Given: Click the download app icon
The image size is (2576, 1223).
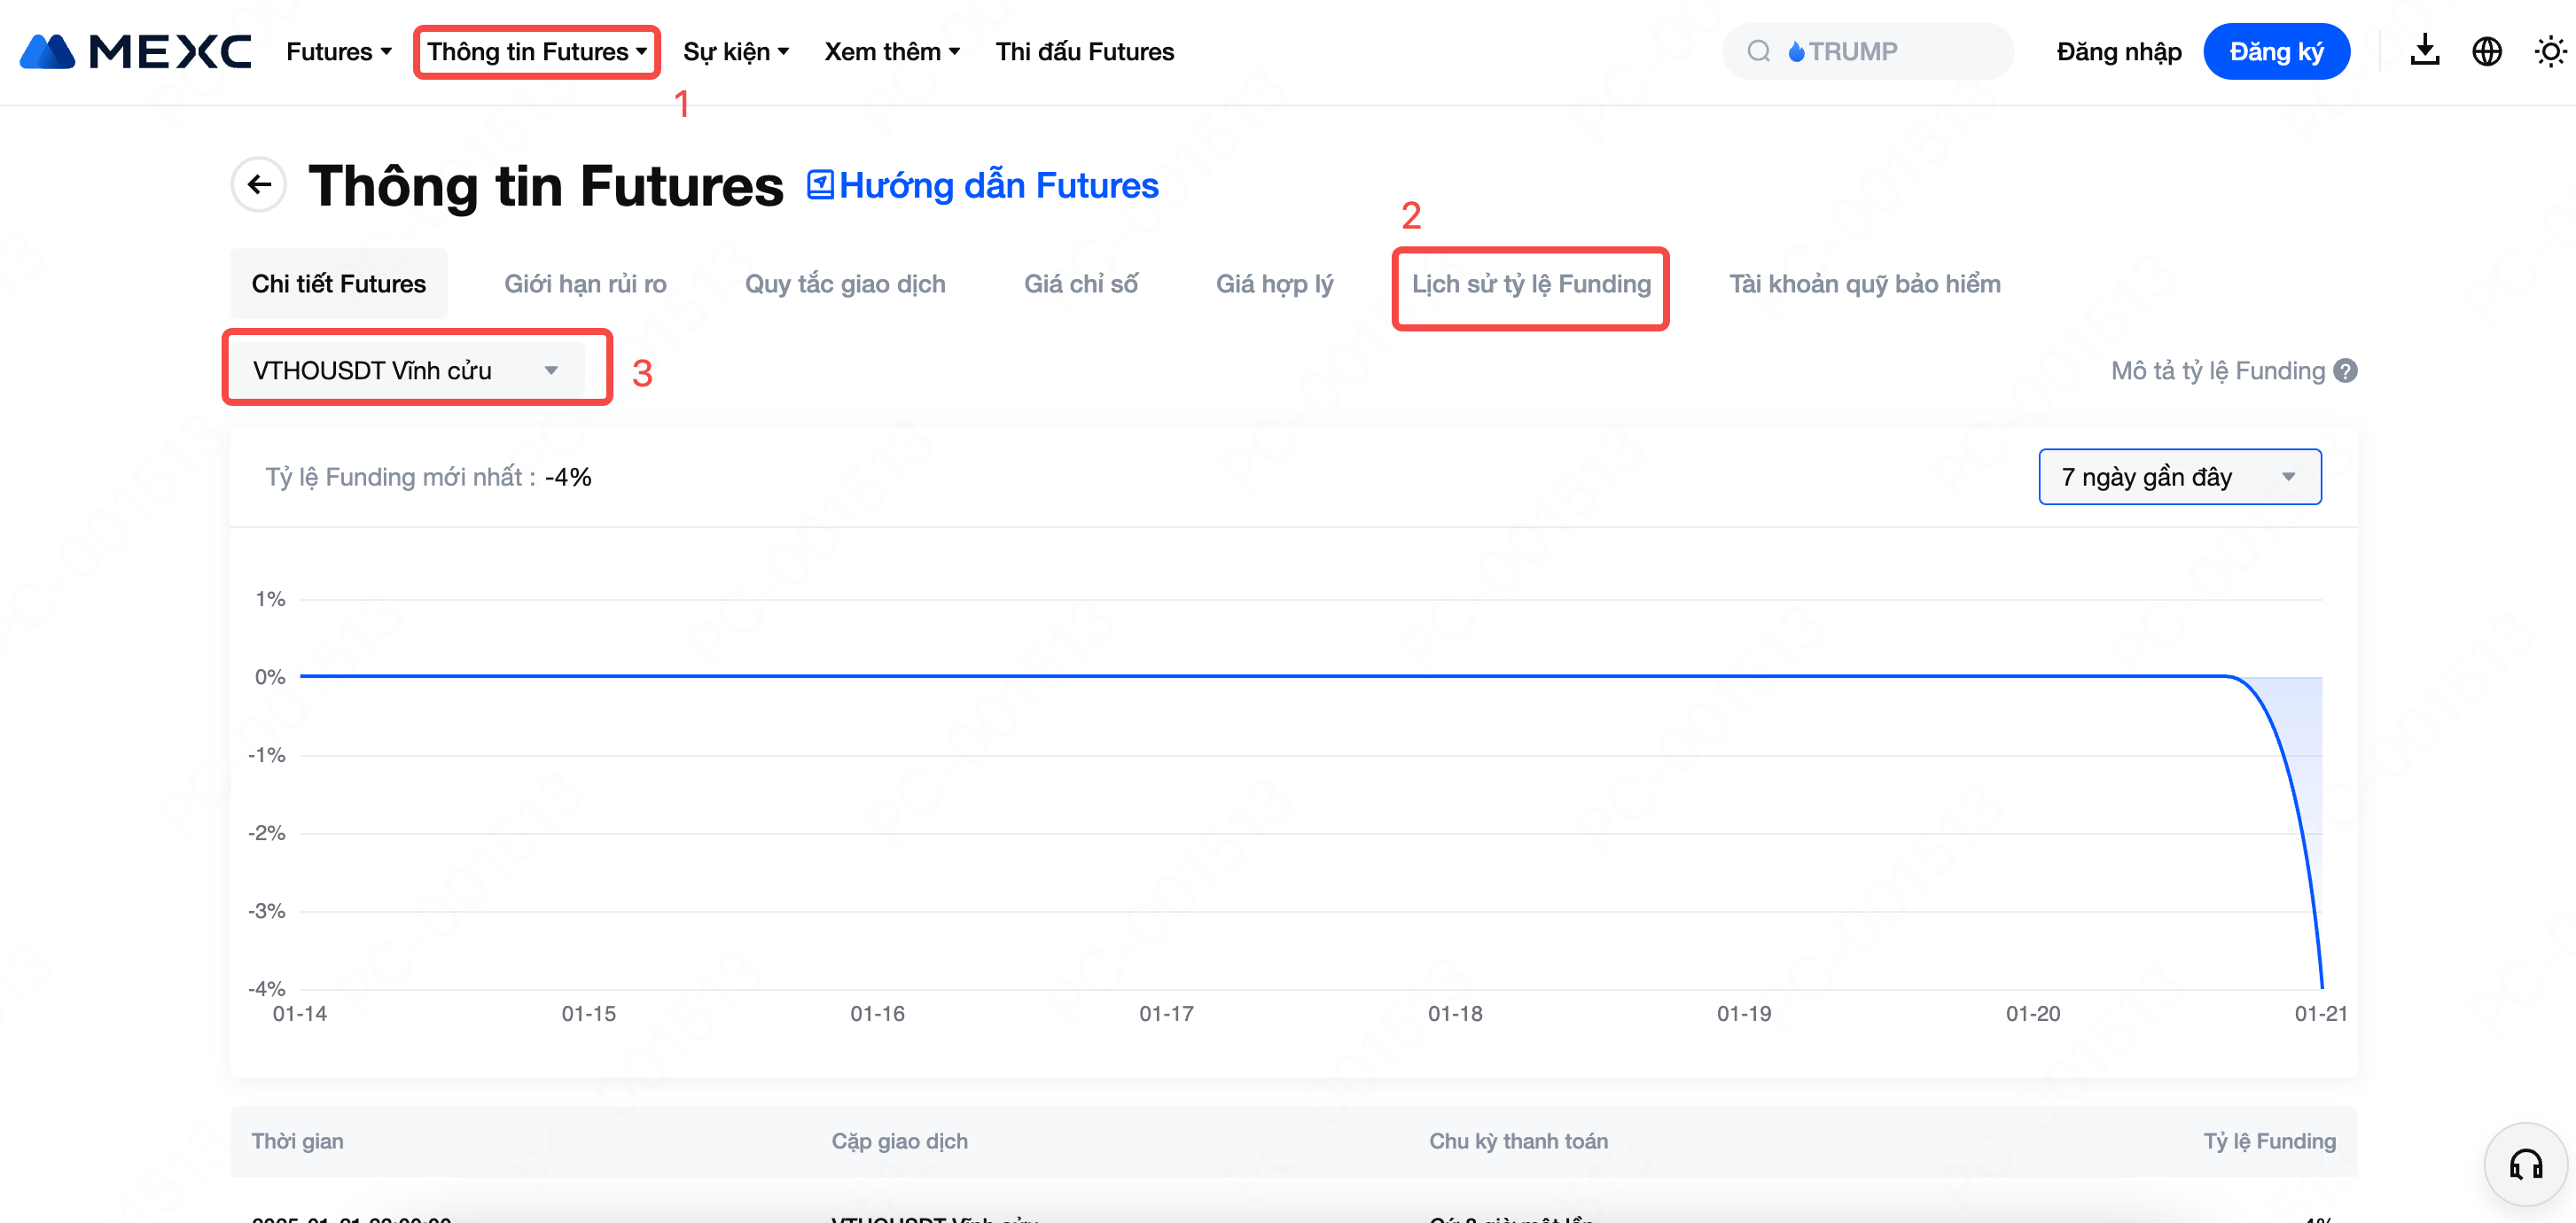Looking at the screenshot, I should click(x=2424, y=51).
